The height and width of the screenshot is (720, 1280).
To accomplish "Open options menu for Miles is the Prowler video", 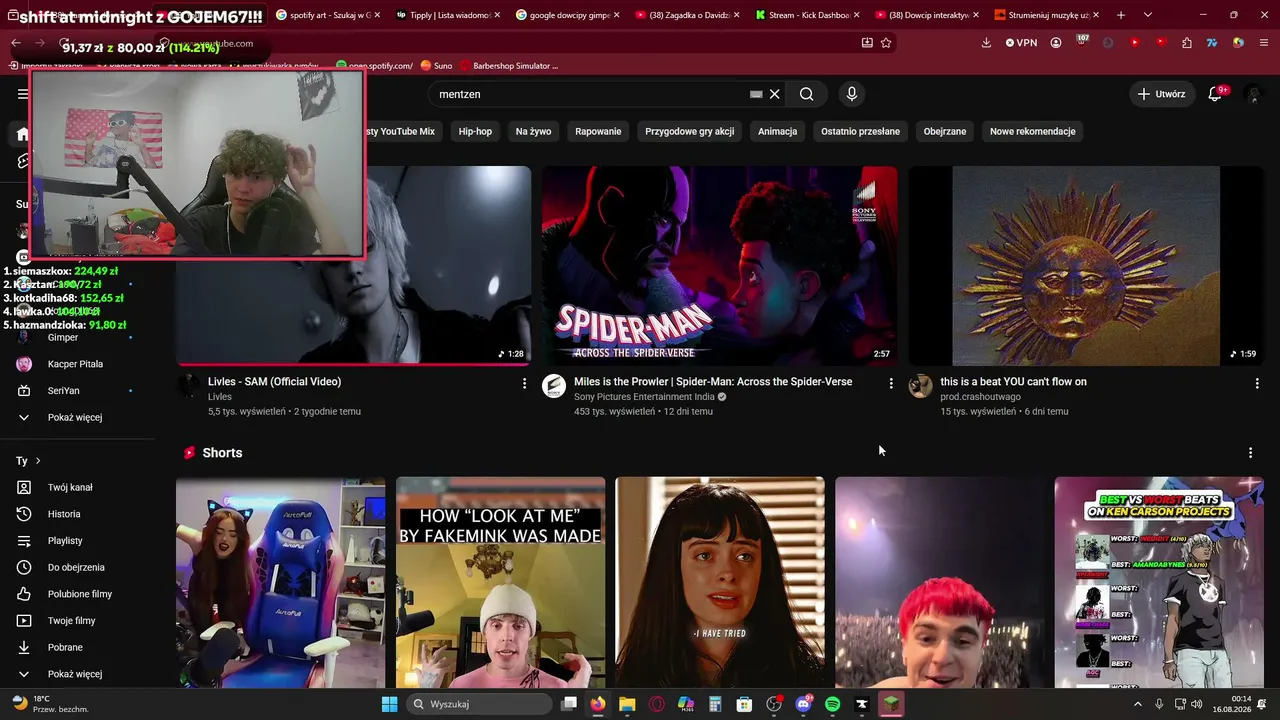I will (891, 383).
